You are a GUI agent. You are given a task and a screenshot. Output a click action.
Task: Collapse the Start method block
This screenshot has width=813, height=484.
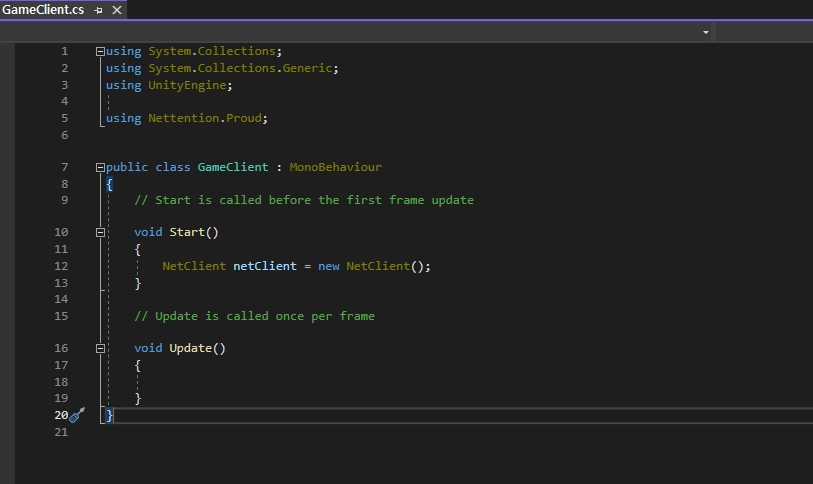click(x=99, y=232)
